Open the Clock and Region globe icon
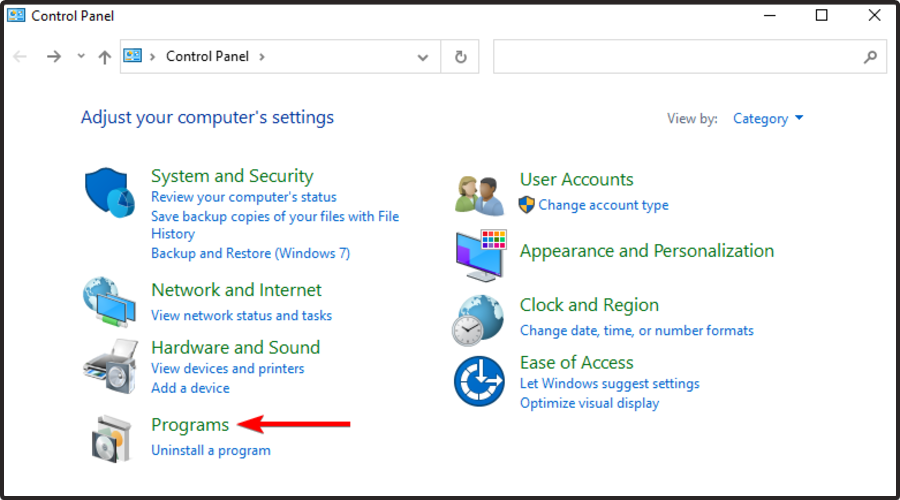Screen dimensions: 900x500 478,320
